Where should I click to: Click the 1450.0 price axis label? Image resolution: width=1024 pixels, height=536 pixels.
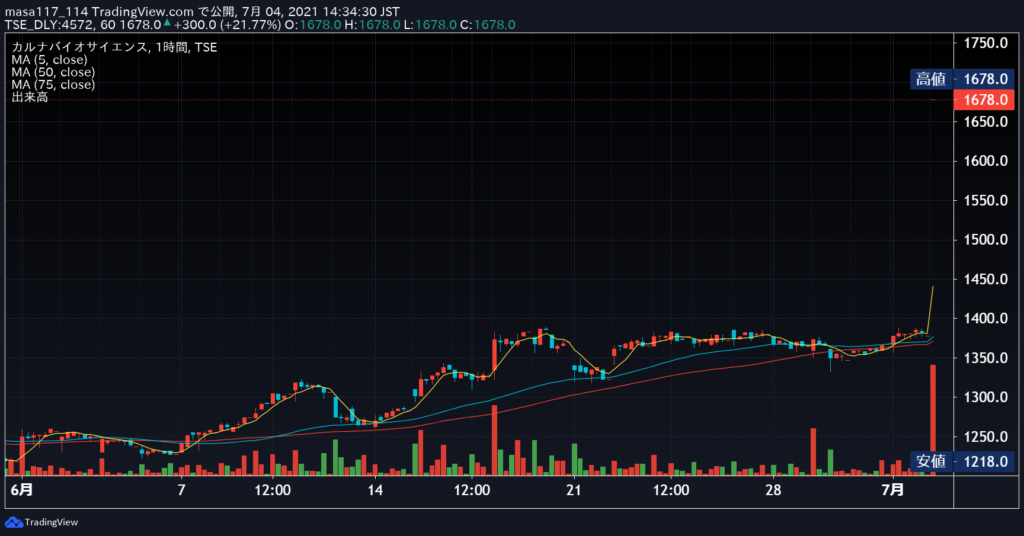pos(985,279)
